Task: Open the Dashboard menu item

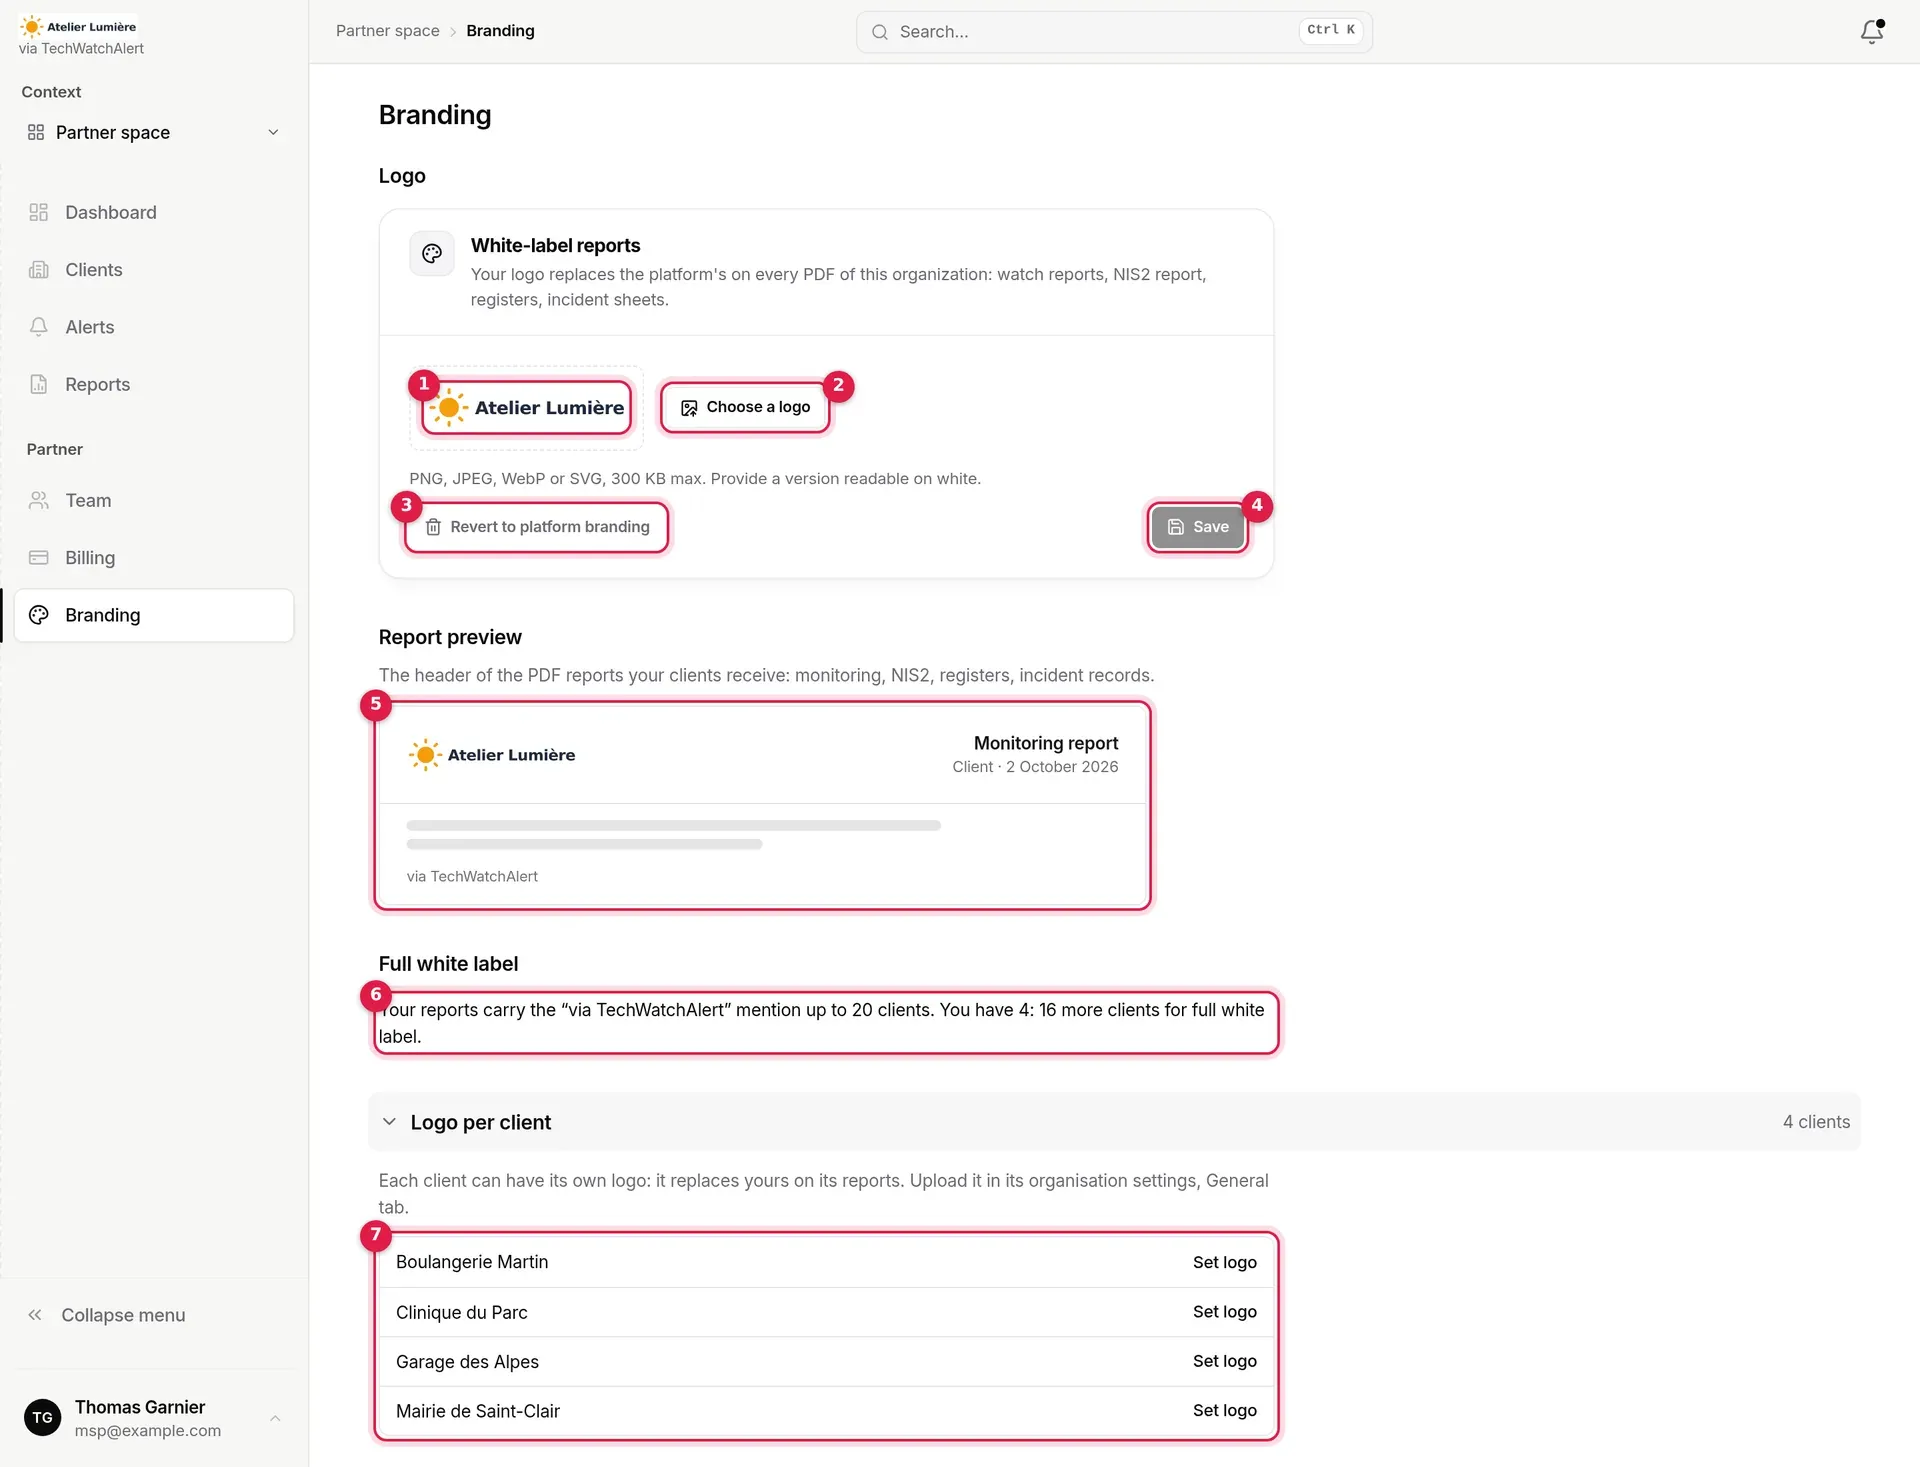Action: tap(154, 212)
